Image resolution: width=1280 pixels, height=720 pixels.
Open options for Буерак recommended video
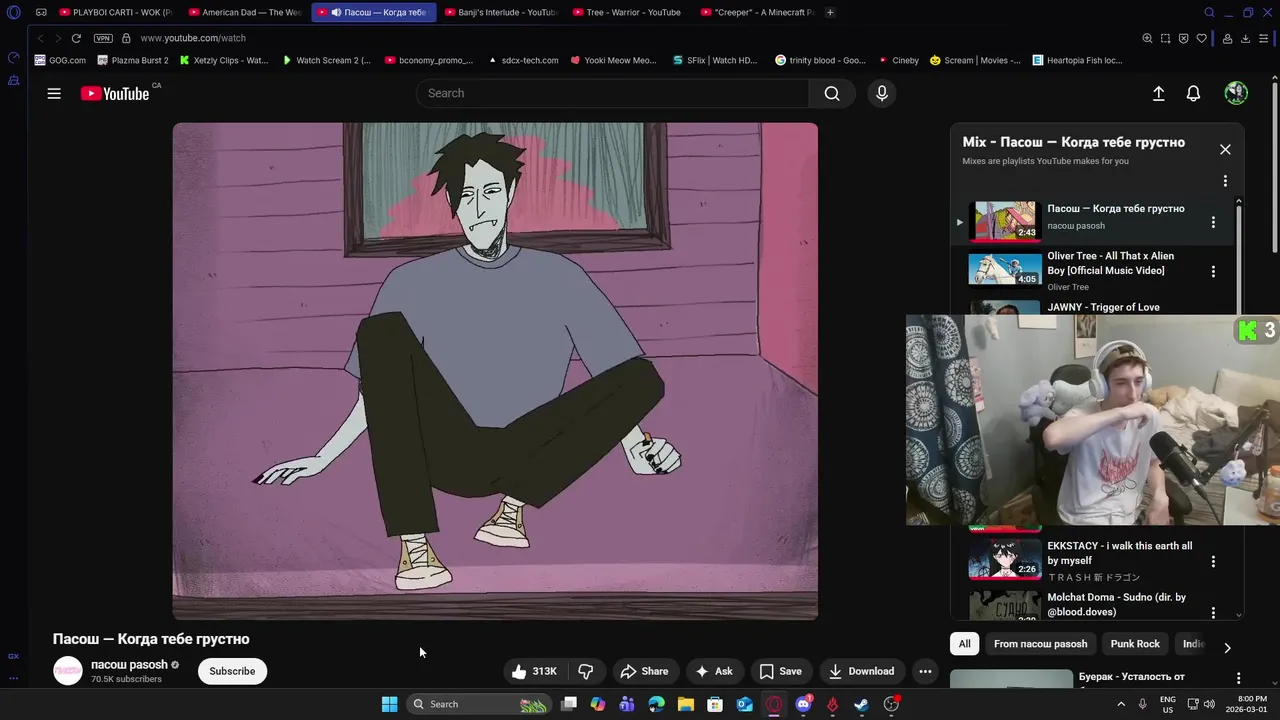1238,678
